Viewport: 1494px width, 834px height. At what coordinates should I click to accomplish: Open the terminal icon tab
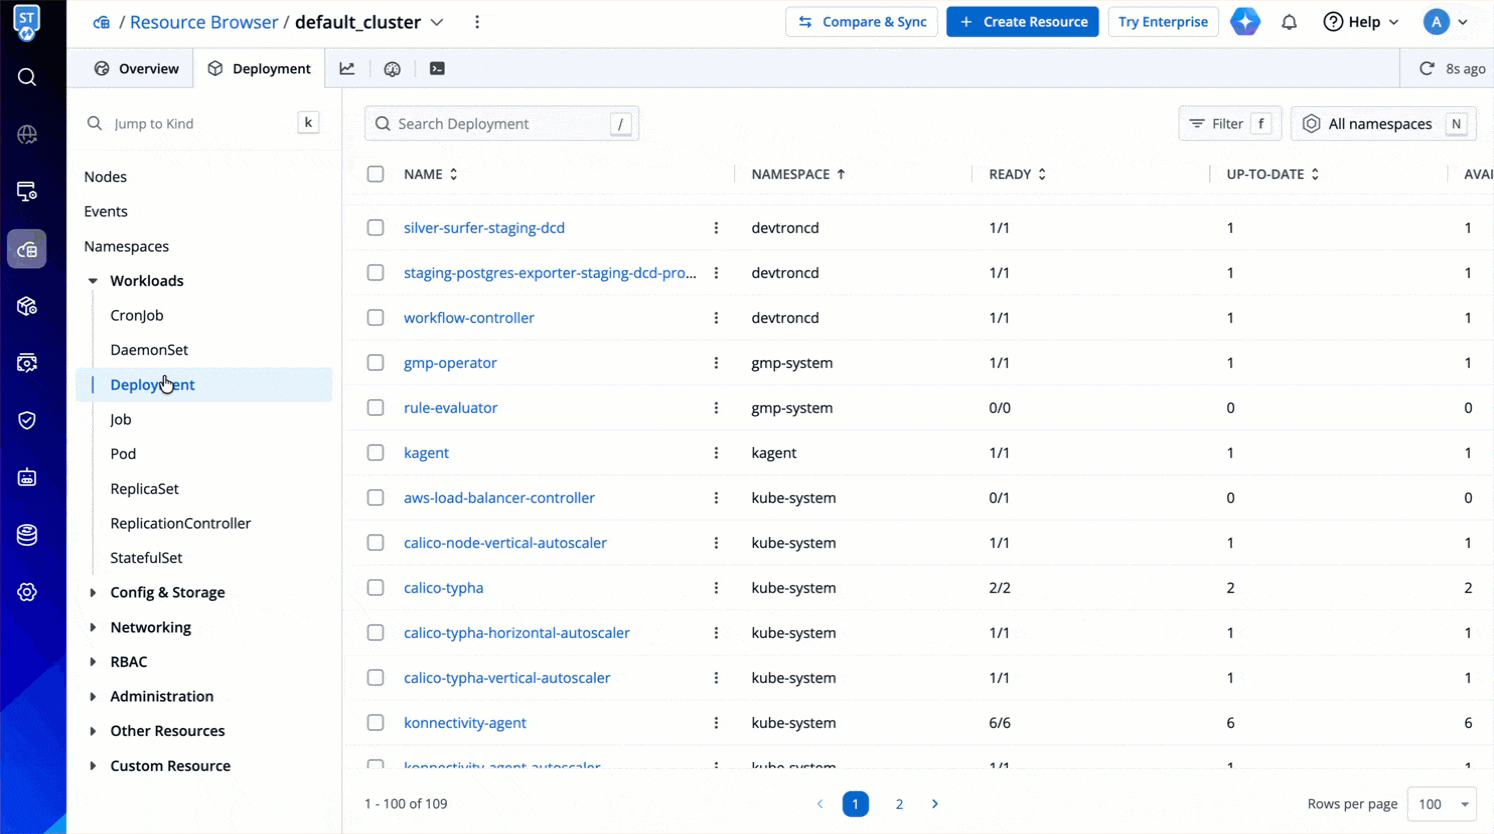point(437,68)
